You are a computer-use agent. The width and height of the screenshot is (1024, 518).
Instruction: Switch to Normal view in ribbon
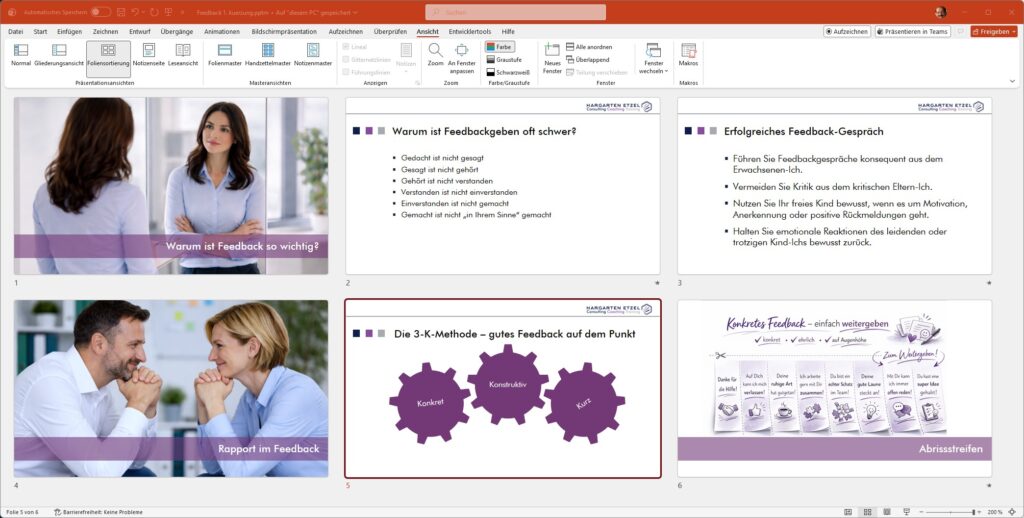(21, 54)
